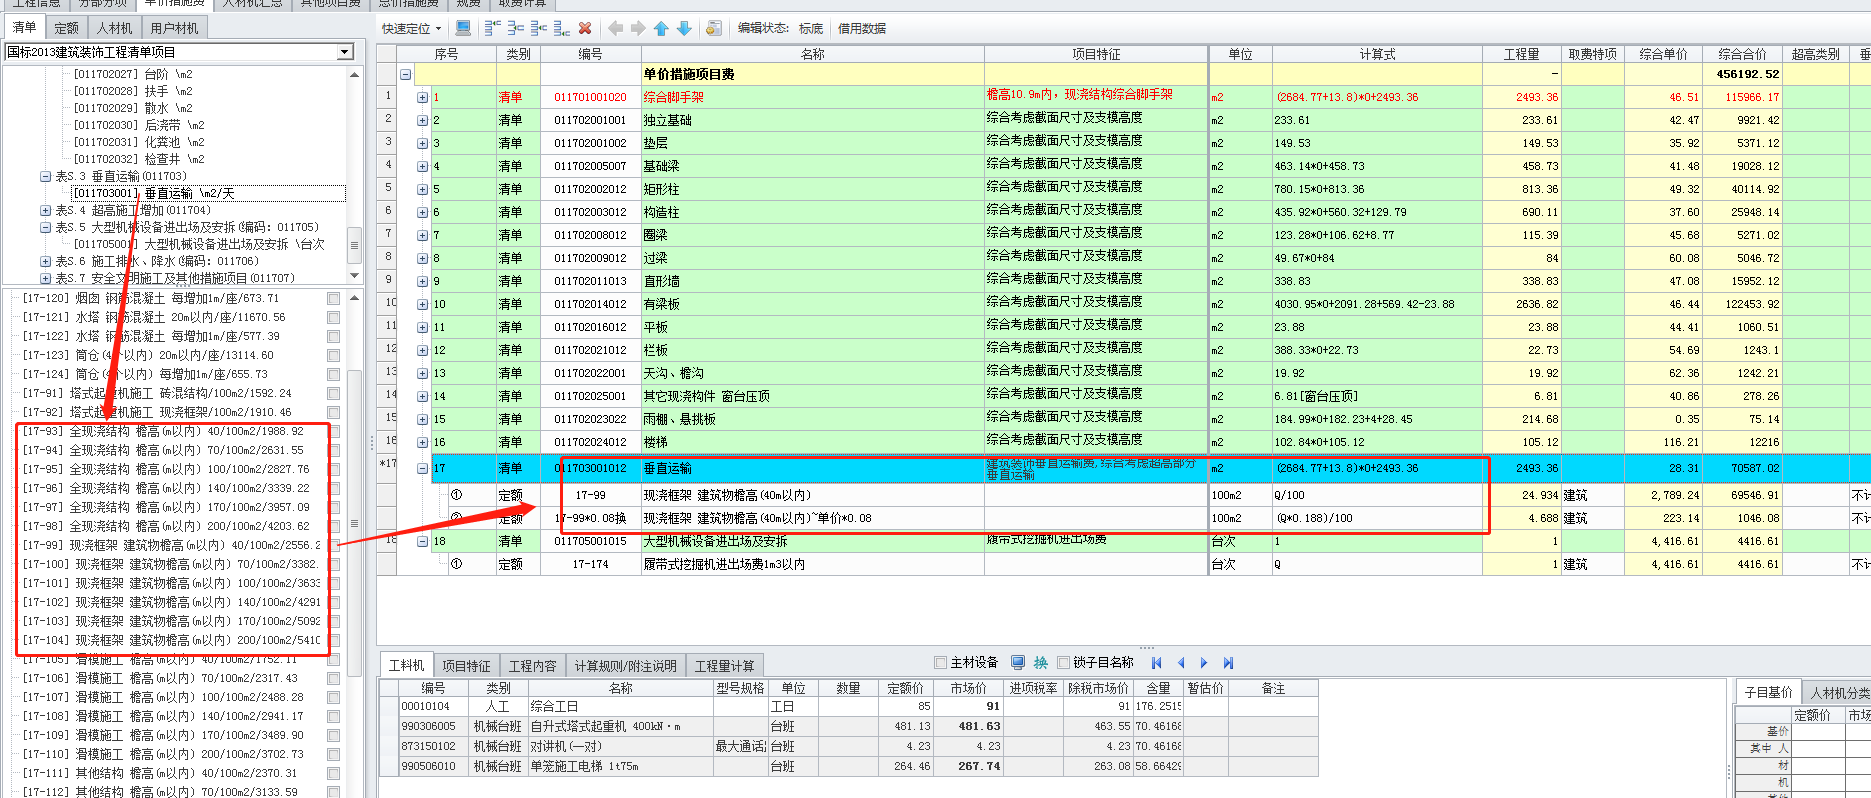The image size is (1871, 798).
Task: Collapse row 17 垂直运输 in the grid
Action: point(422,468)
